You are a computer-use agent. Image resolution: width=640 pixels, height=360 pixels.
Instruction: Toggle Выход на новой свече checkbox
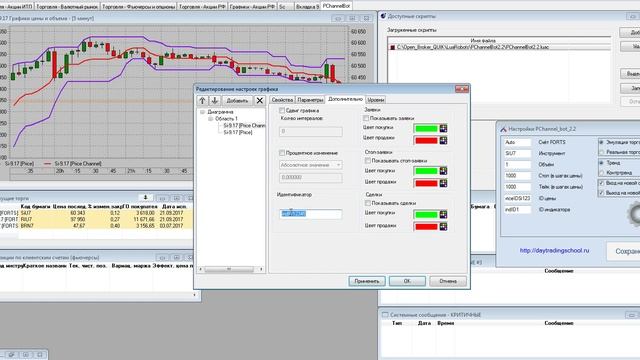pos(601,193)
